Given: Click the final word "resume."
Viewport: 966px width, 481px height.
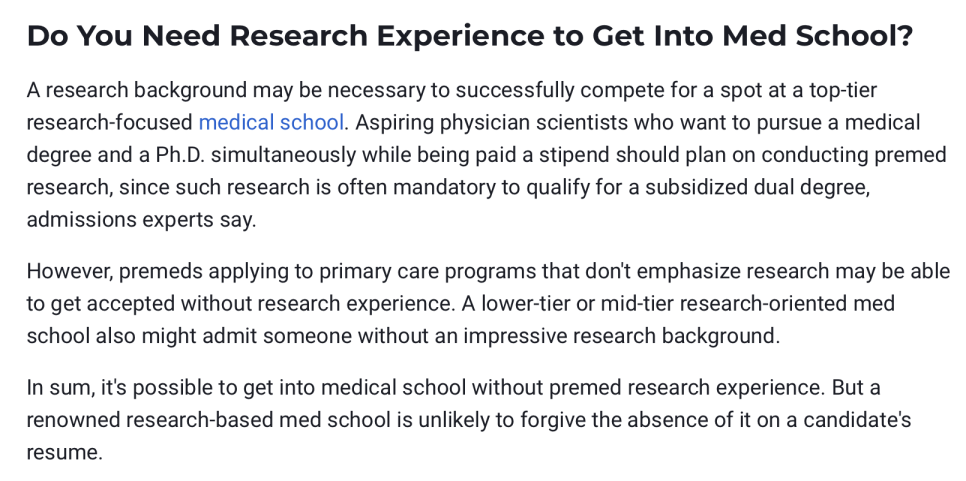Looking at the screenshot, I should click(x=64, y=453).
